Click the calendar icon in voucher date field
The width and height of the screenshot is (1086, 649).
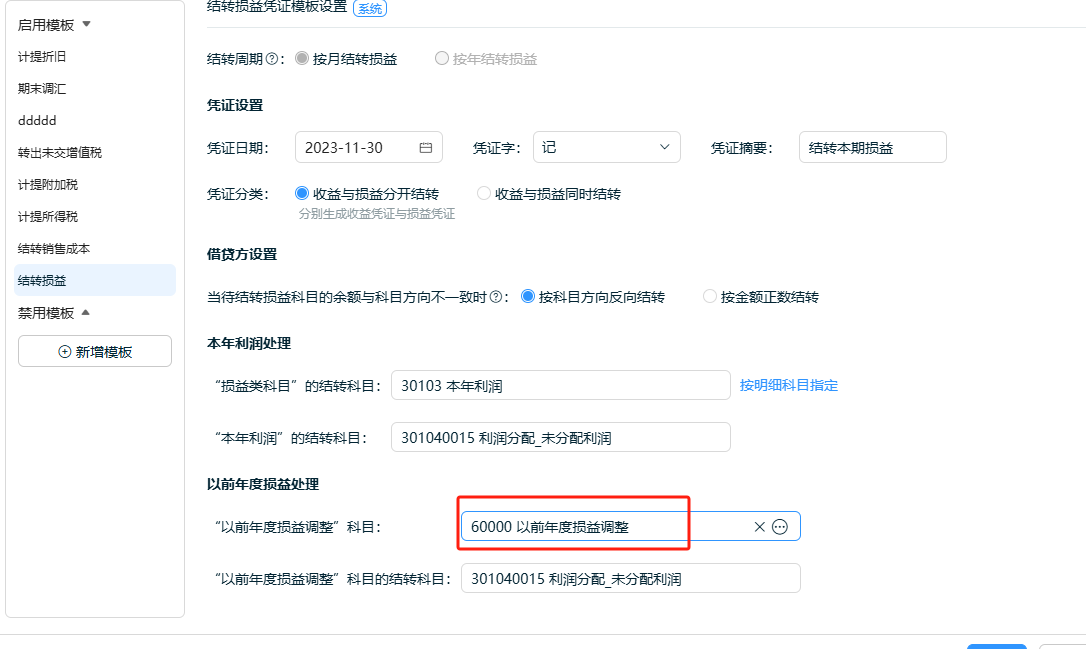point(425,148)
